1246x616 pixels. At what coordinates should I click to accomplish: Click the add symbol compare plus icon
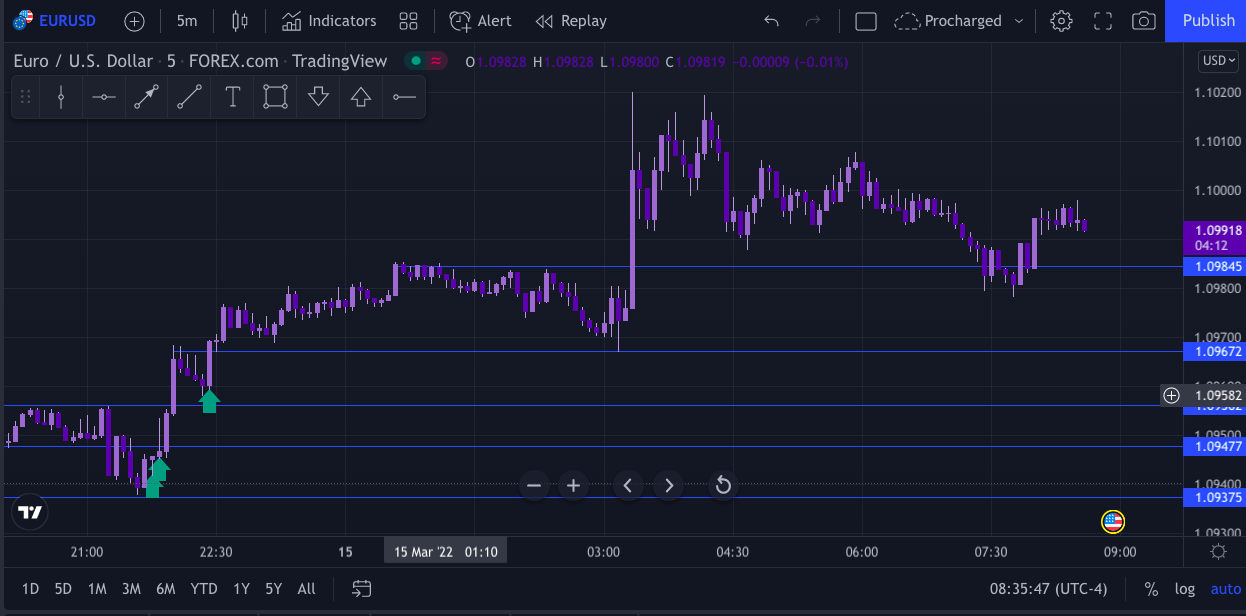coord(134,21)
